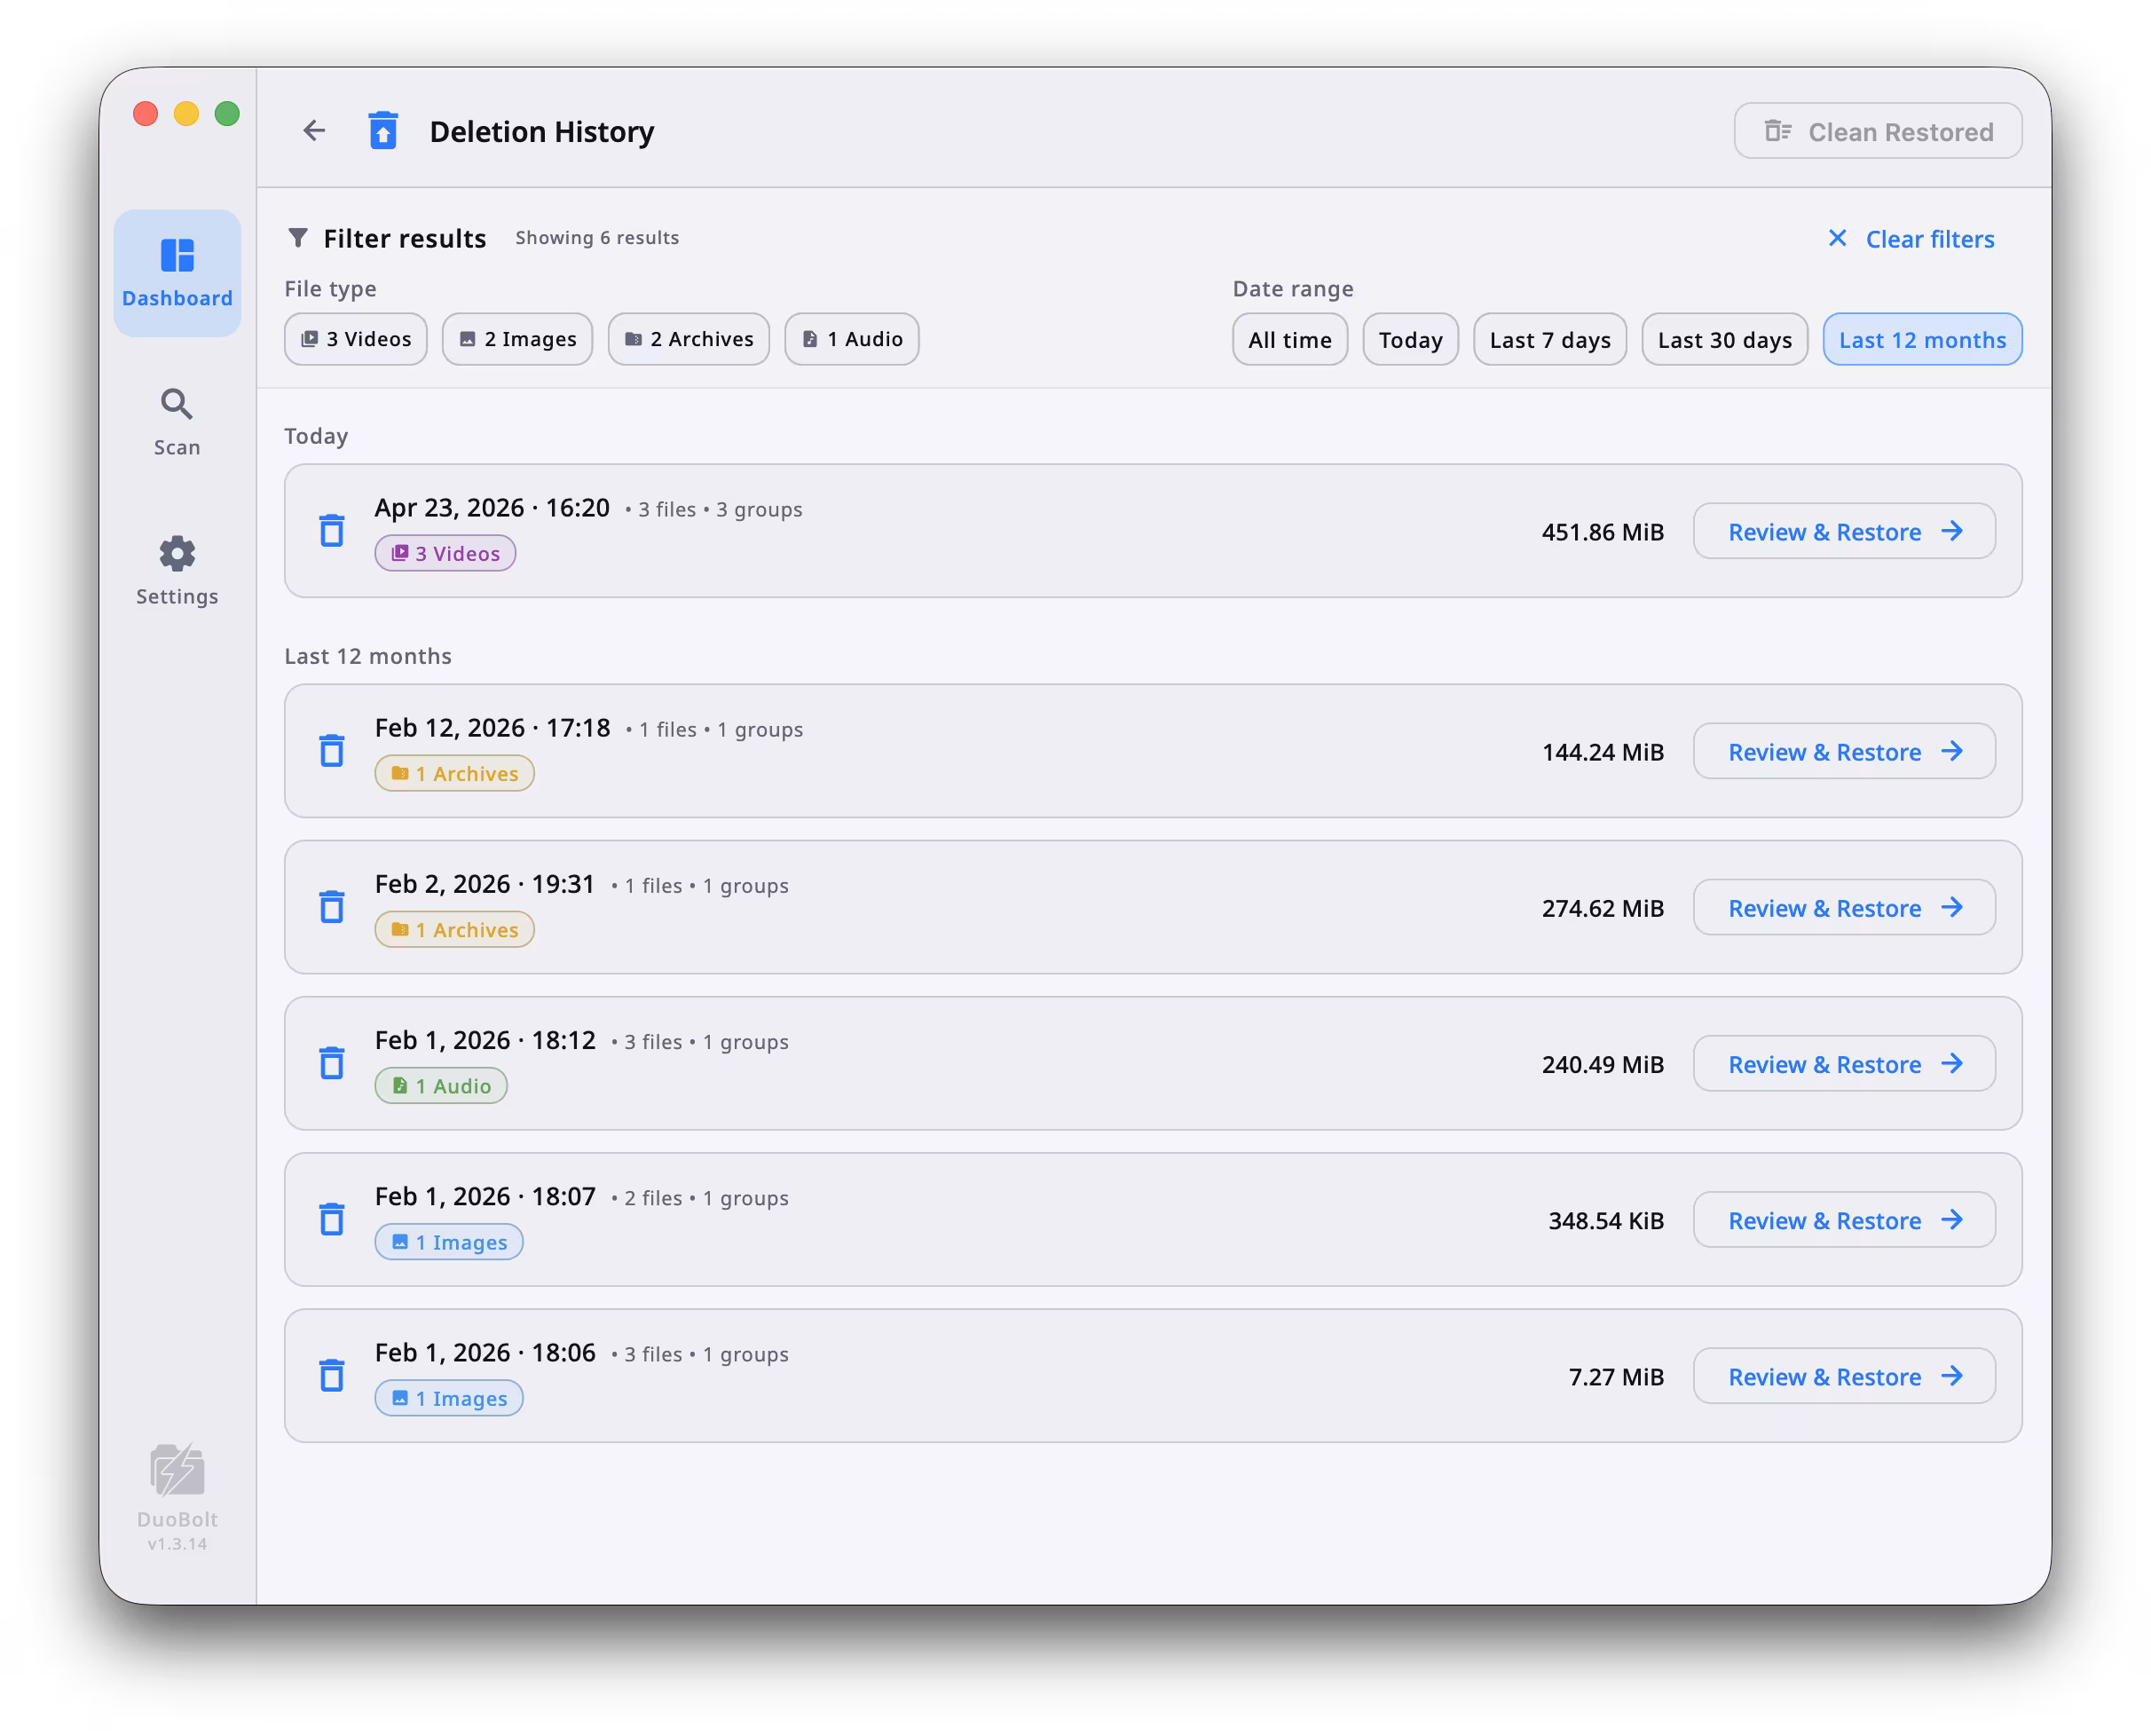The height and width of the screenshot is (1736, 2151).
Task: Click the 451.86 MiB size value
Action: tap(1602, 532)
